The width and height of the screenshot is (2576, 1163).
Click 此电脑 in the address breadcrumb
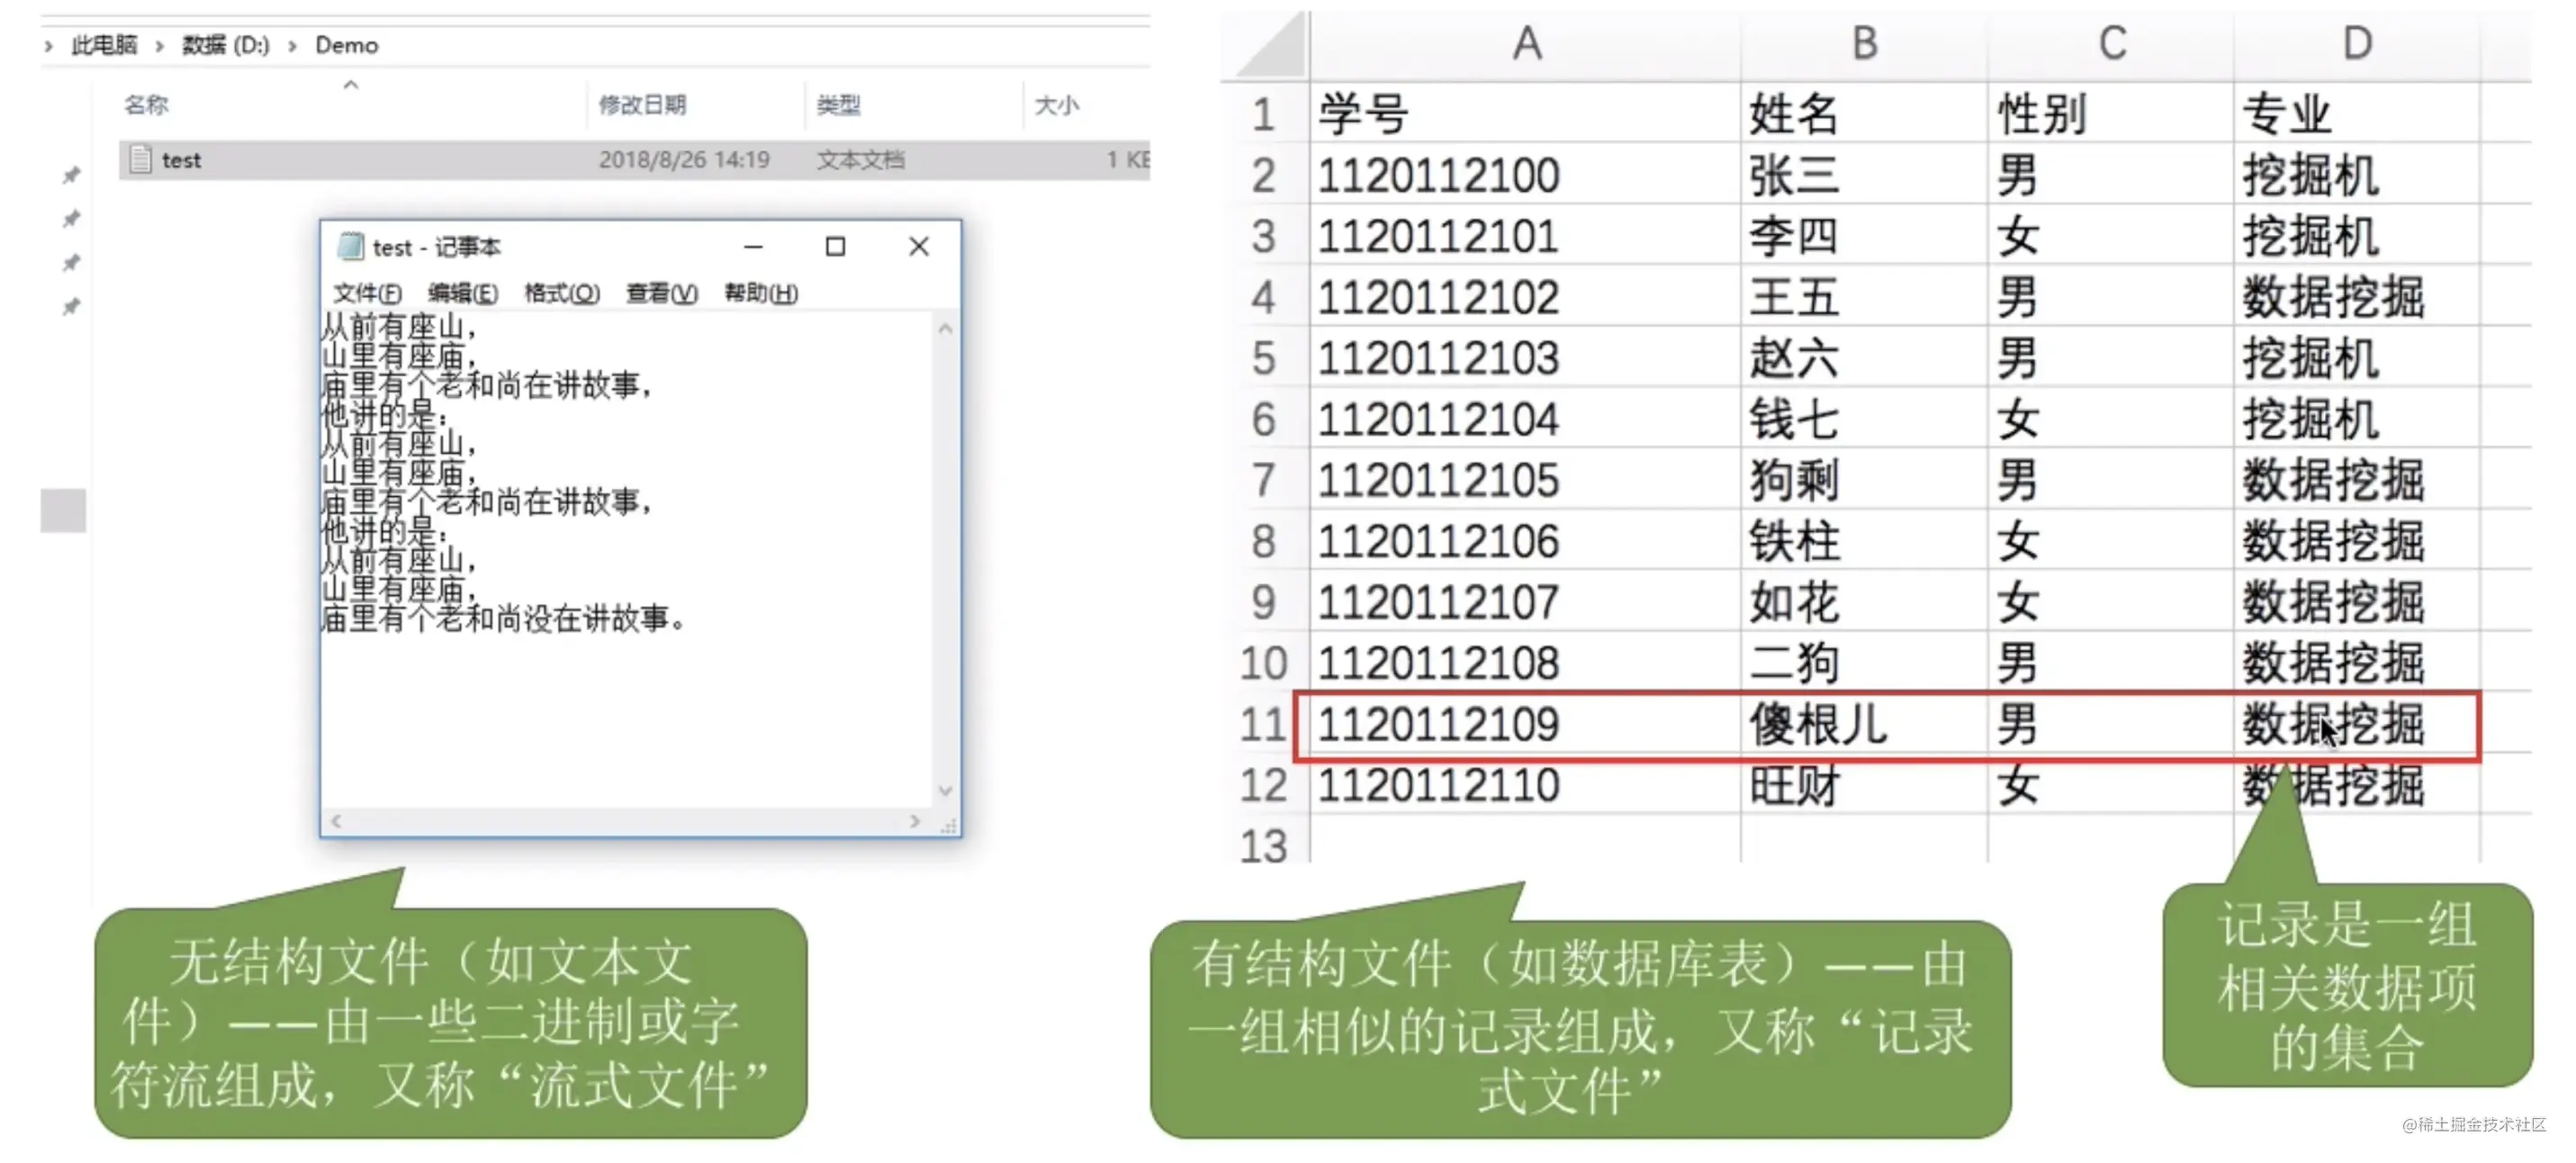coord(104,45)
